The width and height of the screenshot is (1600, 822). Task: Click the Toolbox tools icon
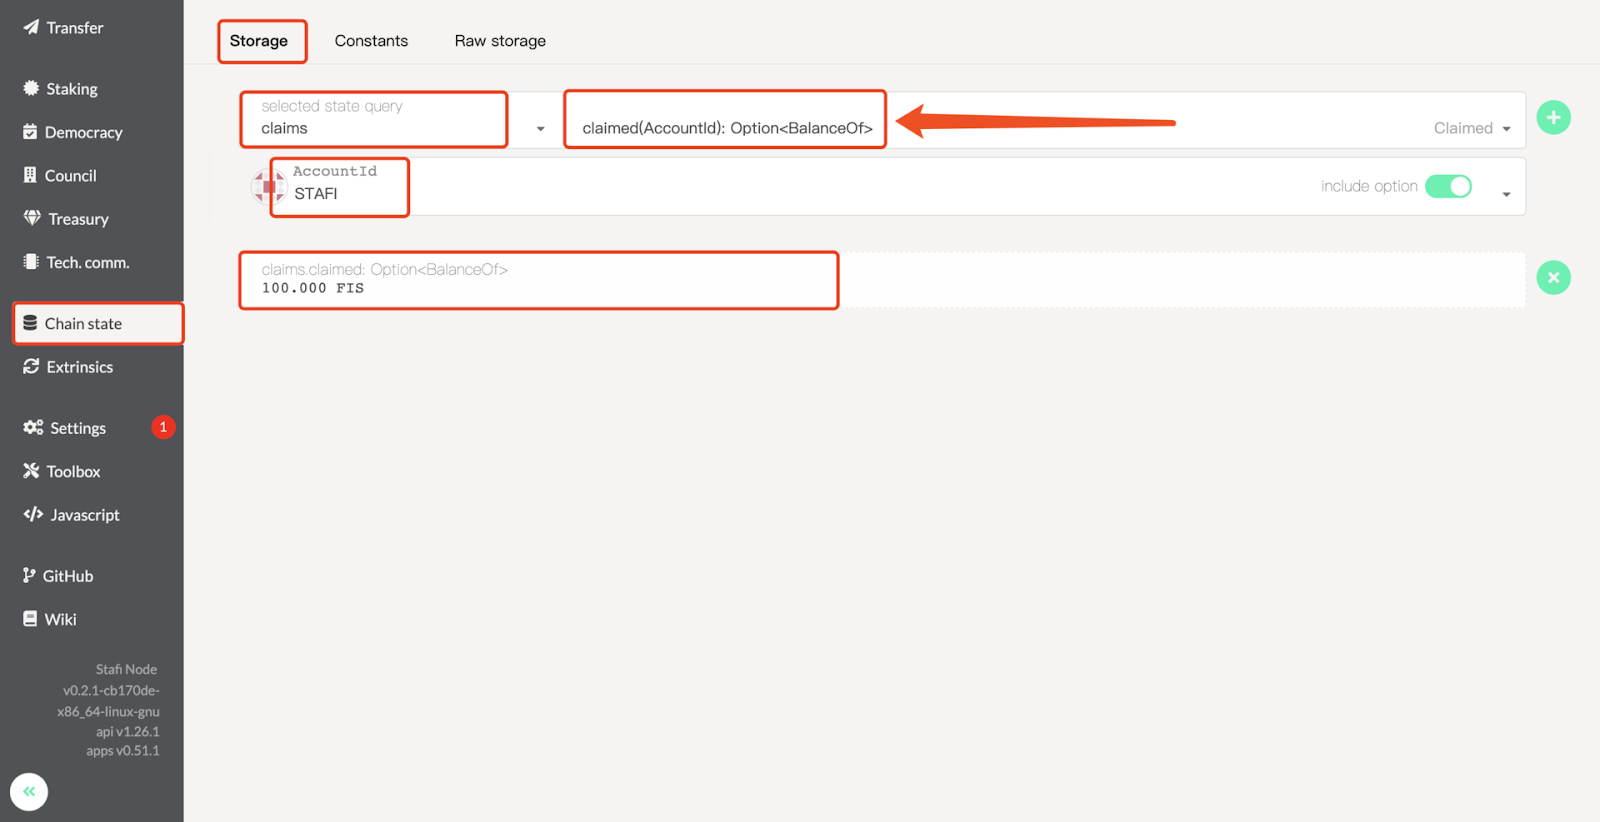[x=31, y=471]
